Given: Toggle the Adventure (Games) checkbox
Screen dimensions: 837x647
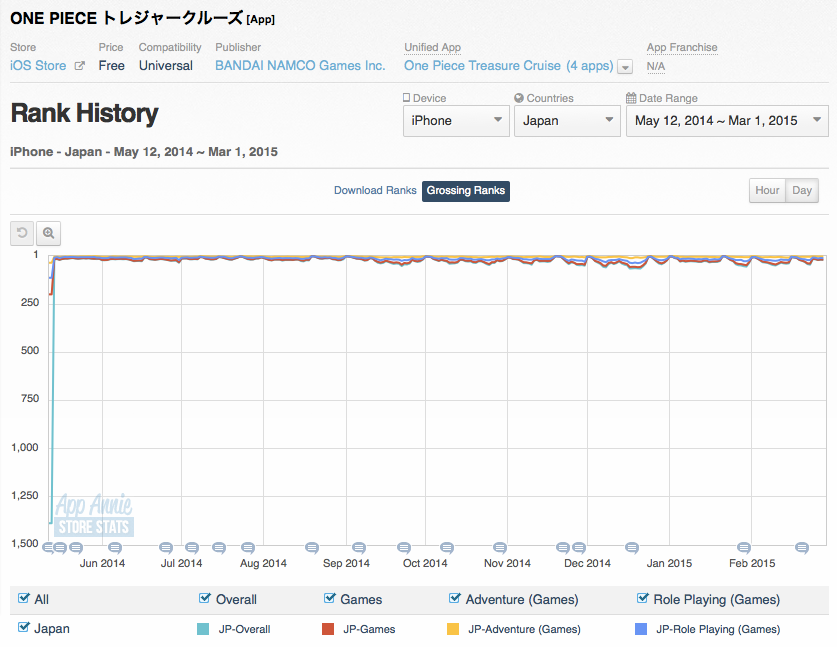Looking at the screenshot, I should click(x=455, y=598).
